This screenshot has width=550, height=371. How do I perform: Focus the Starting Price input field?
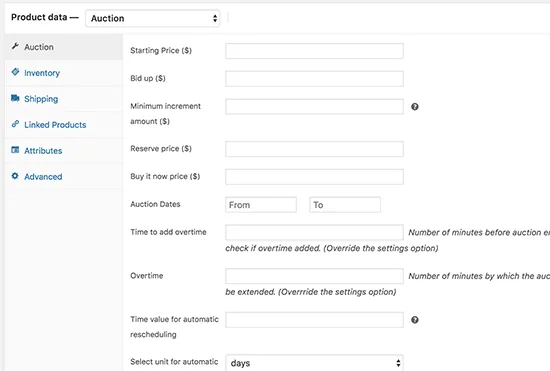[x=314, y=51]
